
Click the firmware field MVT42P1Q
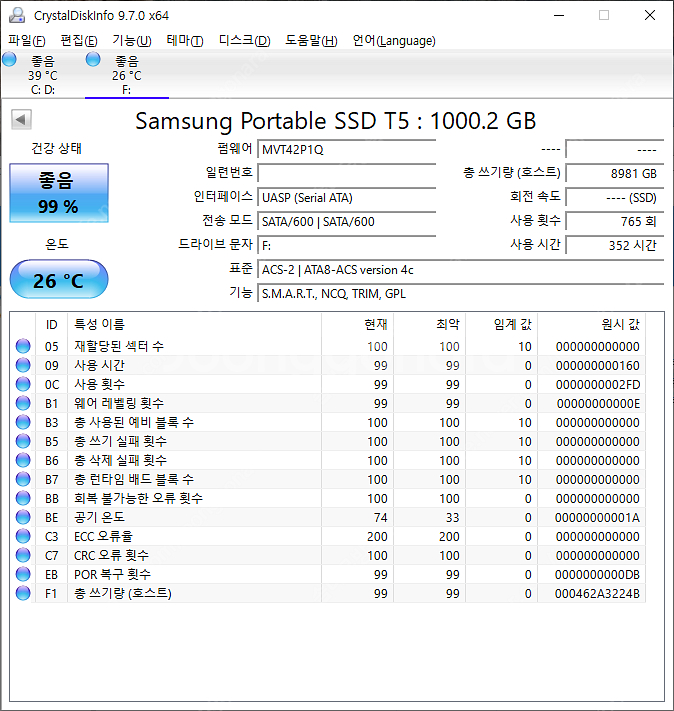coord(347,150)
